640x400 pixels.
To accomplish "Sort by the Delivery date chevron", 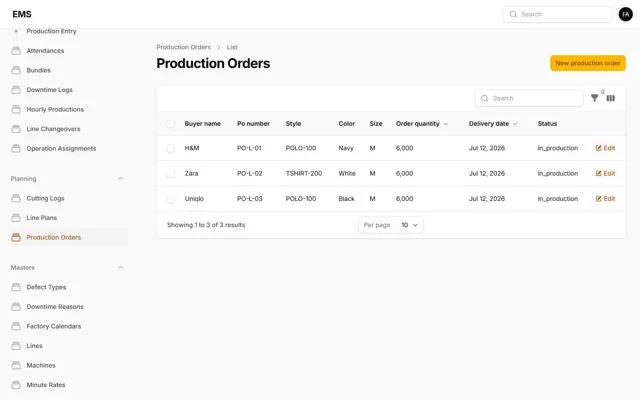I will coord(515,124).
